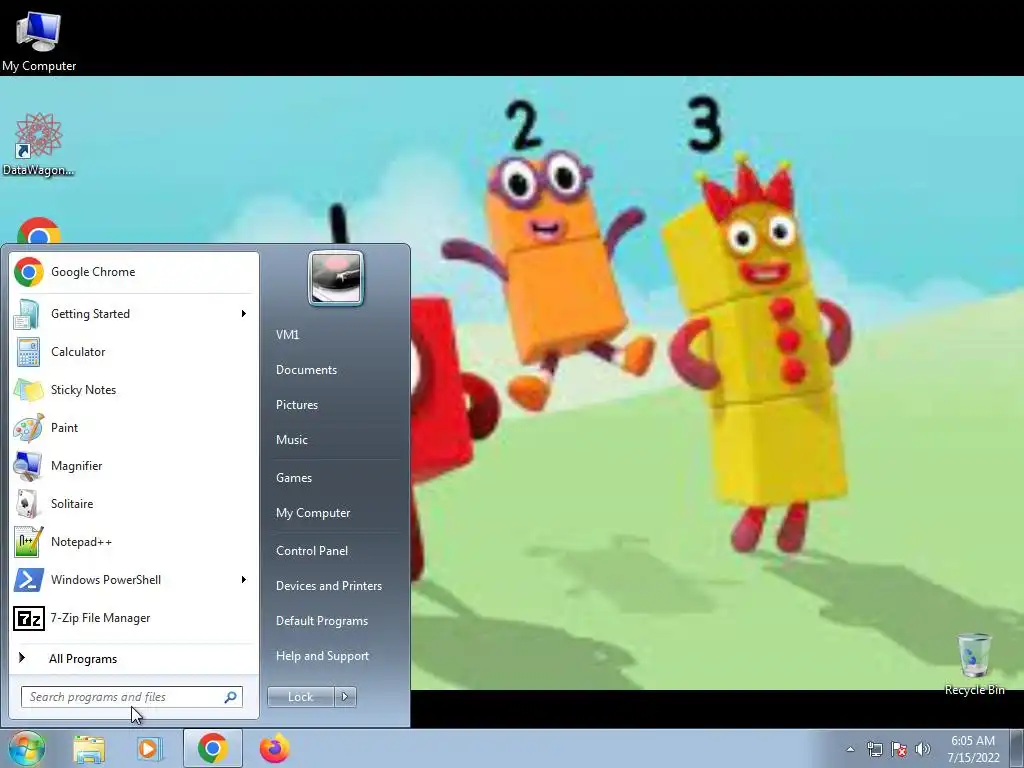Open Windows Explorer from the taskbar
The height and width of the screenshot is (768, 1024).
89,749
